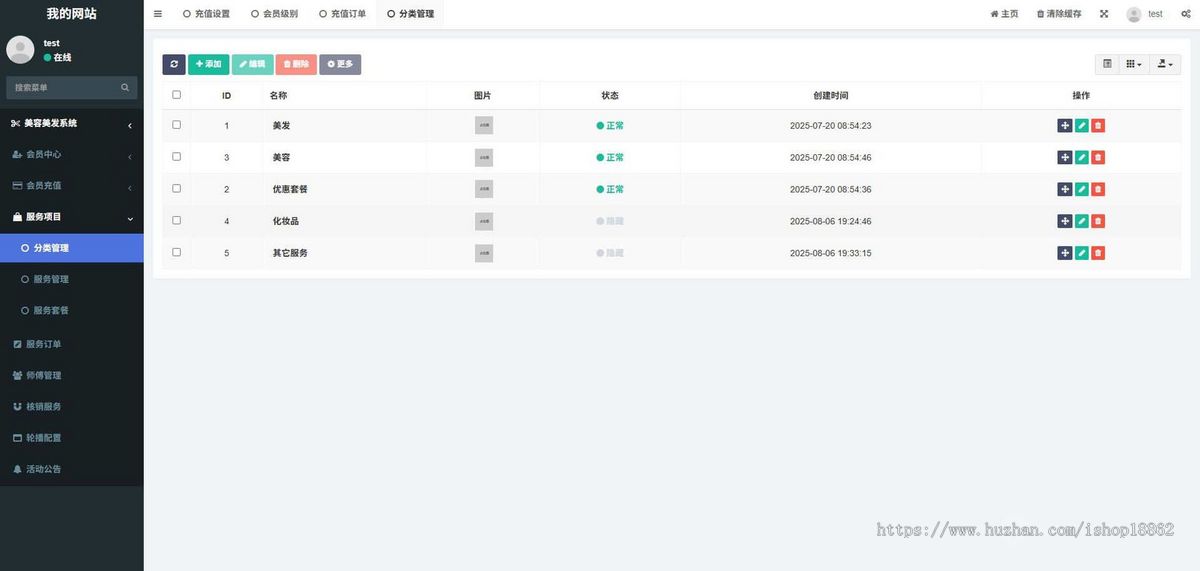Check the checkbox for row 其它服务
Screen dimensions: 1200x571
tap(177, 252)
